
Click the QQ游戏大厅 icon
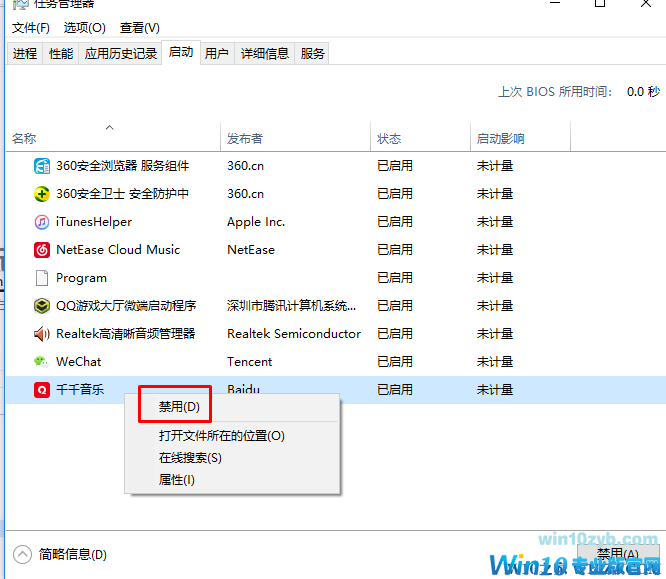42,306
